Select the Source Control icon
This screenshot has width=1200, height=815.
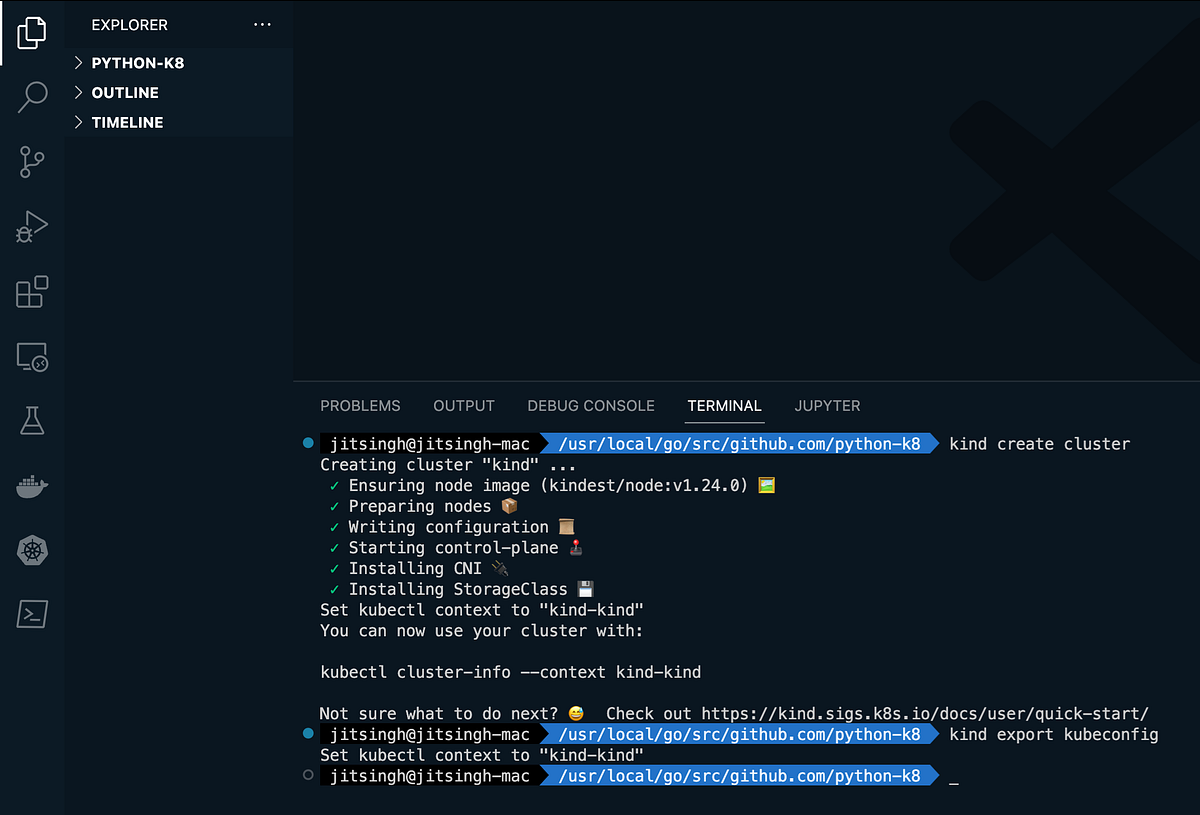(32, 161)
